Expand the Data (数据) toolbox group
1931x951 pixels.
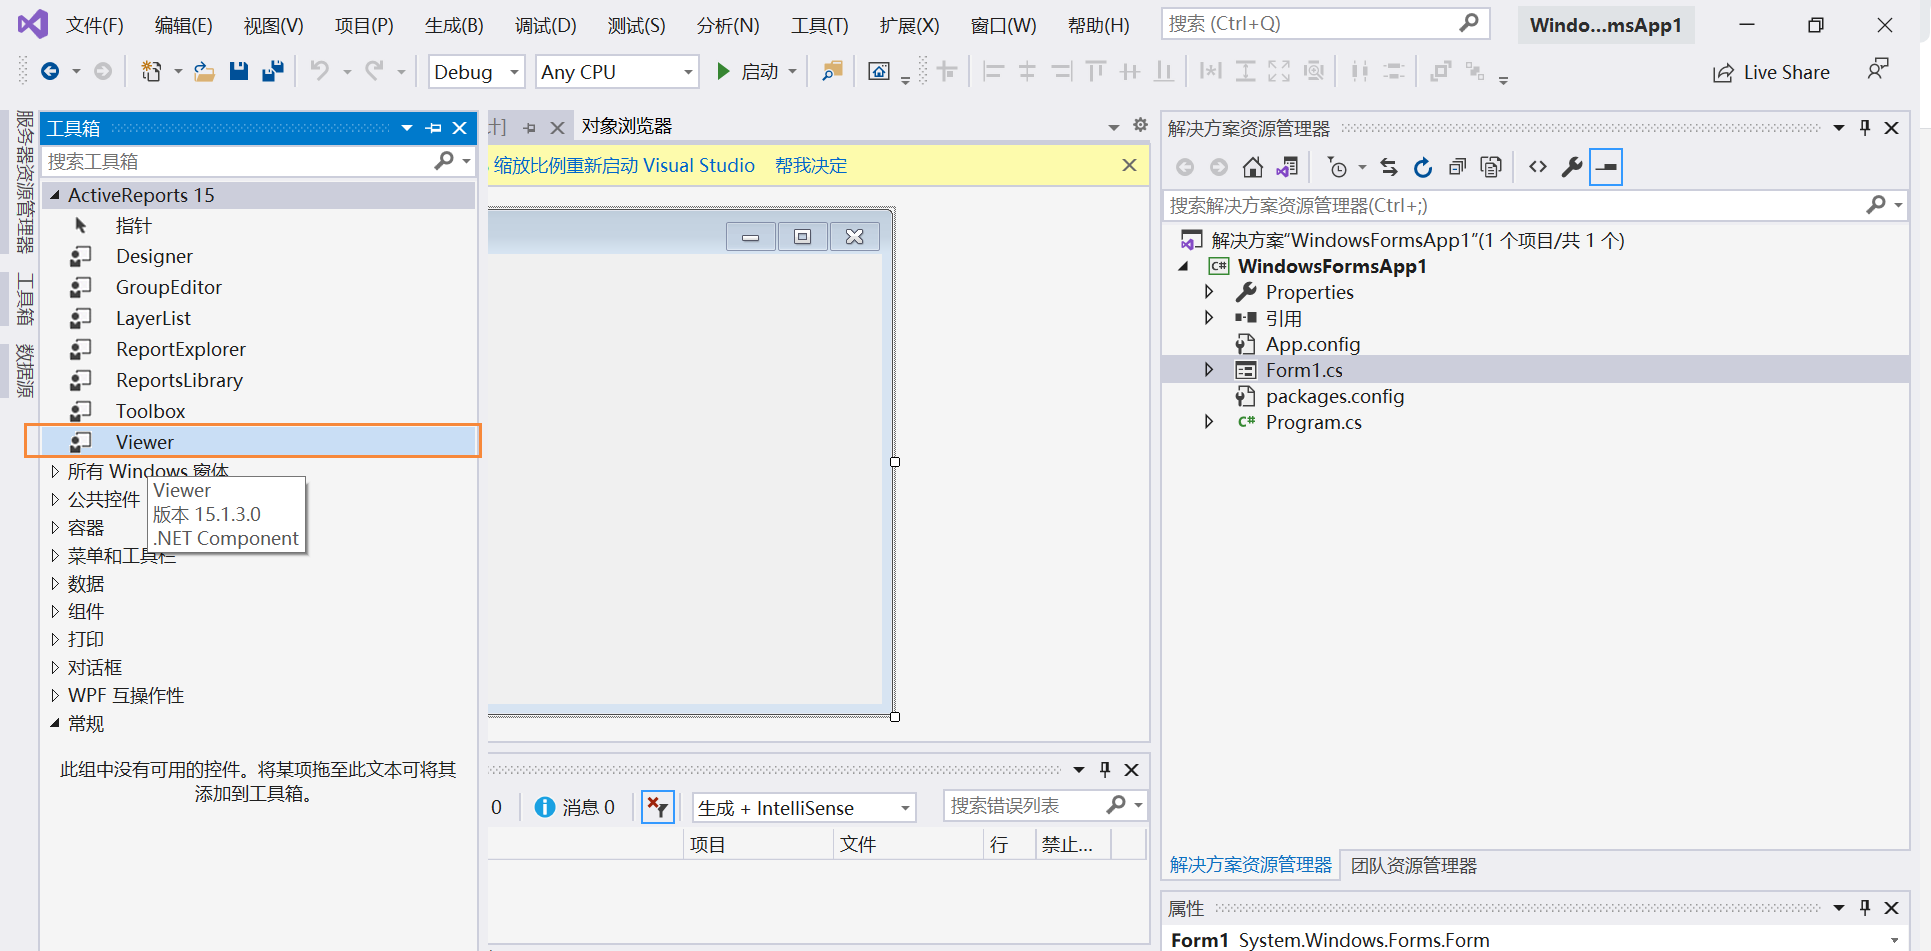[55, 583]
